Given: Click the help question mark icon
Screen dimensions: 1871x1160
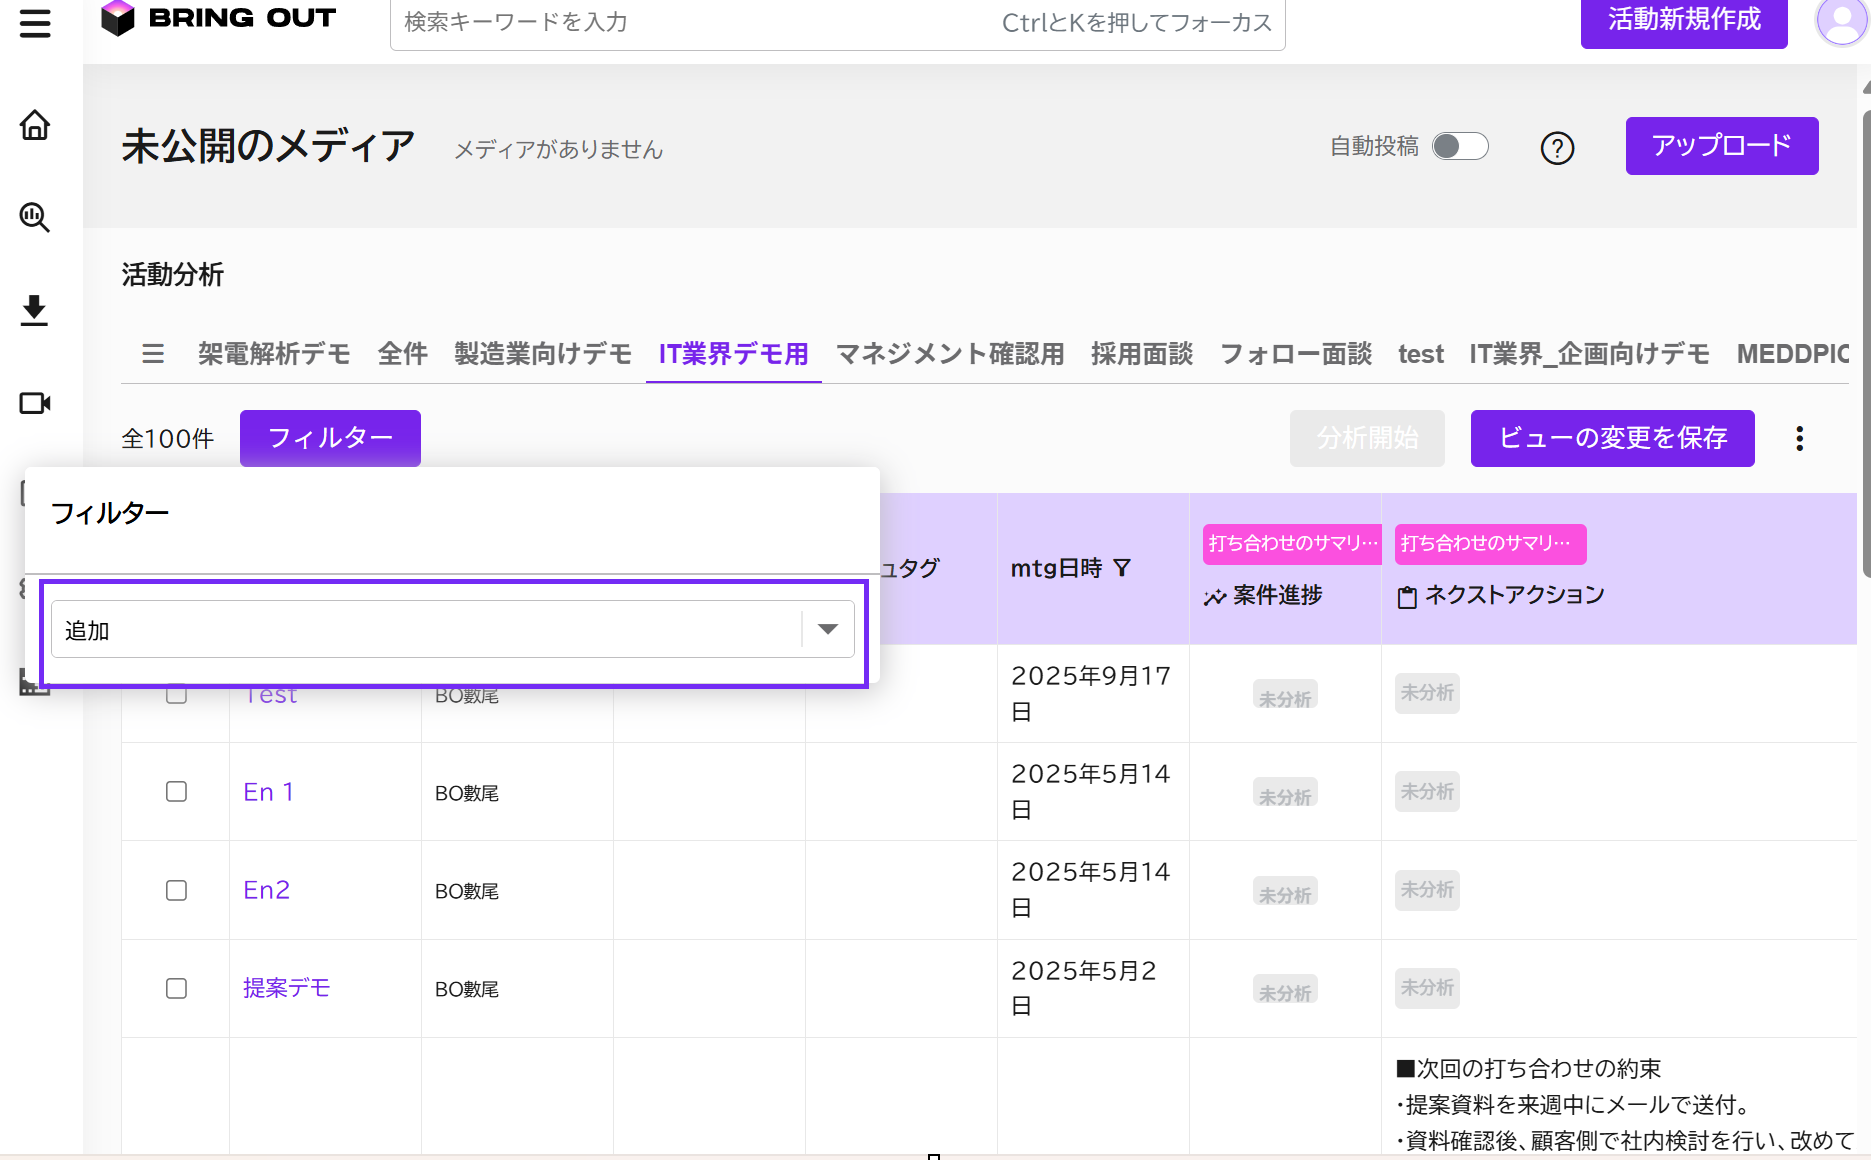Looking at the screenshot, I should click(x=1557, y=148).
